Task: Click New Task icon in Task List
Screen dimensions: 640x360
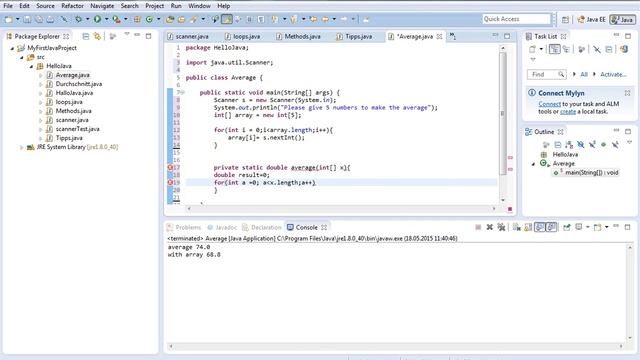Action: 532,49
